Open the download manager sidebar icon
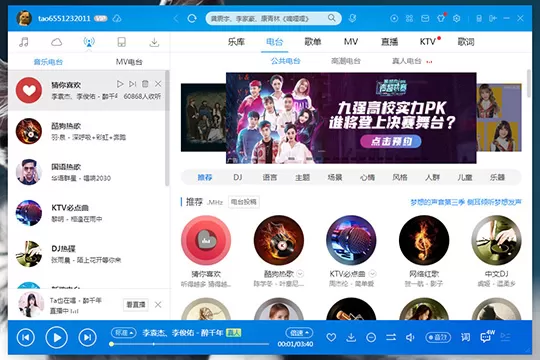 154,42
